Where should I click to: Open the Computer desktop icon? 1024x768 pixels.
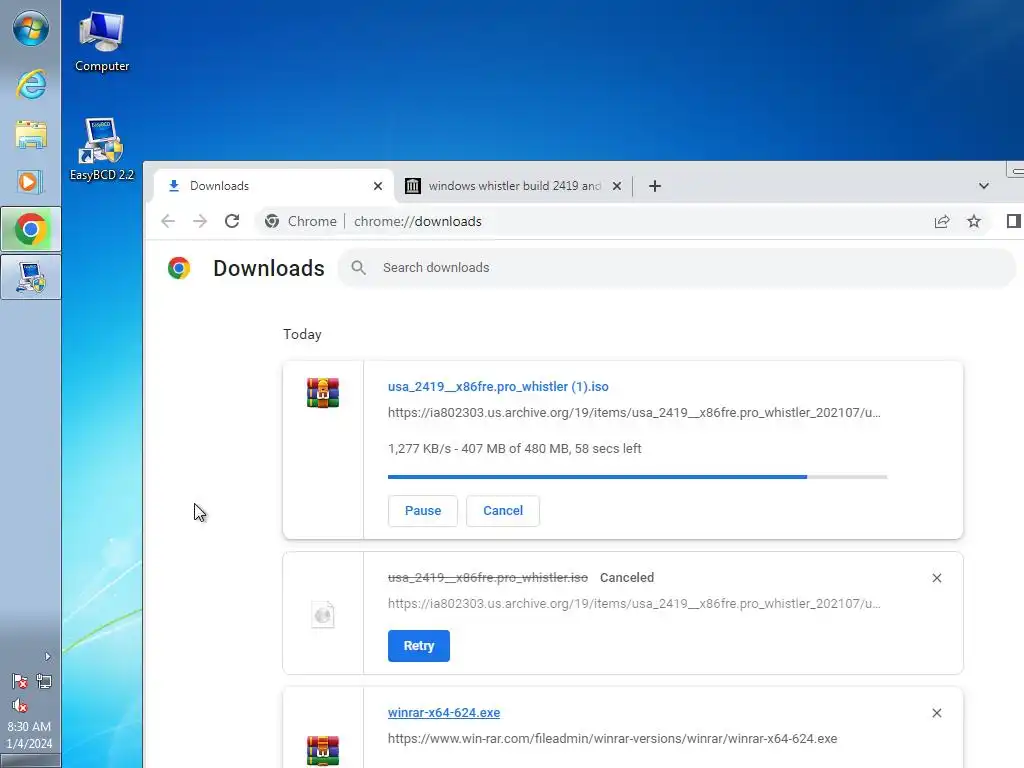click(x=101, y=42)
